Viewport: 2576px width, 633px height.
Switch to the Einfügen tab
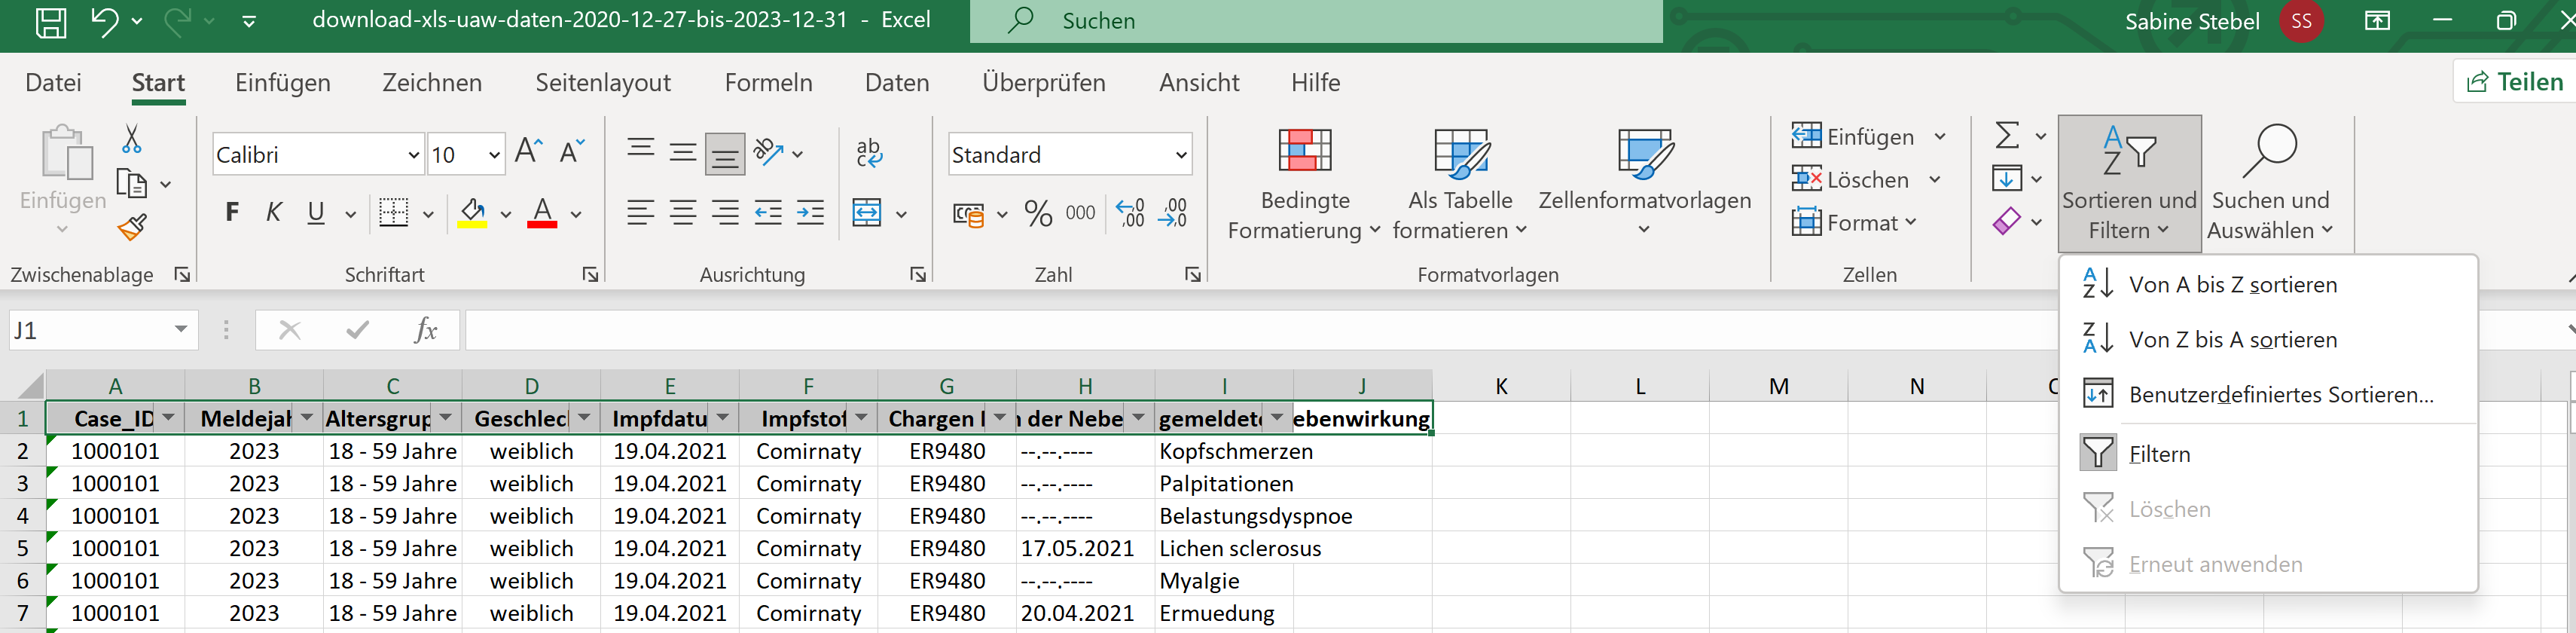pyautogui.click(x=283, y=82)
